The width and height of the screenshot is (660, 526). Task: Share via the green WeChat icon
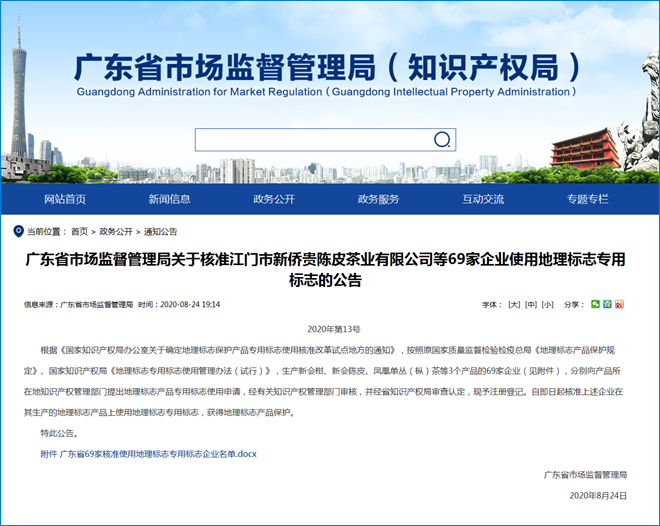[x=595, y=304]
